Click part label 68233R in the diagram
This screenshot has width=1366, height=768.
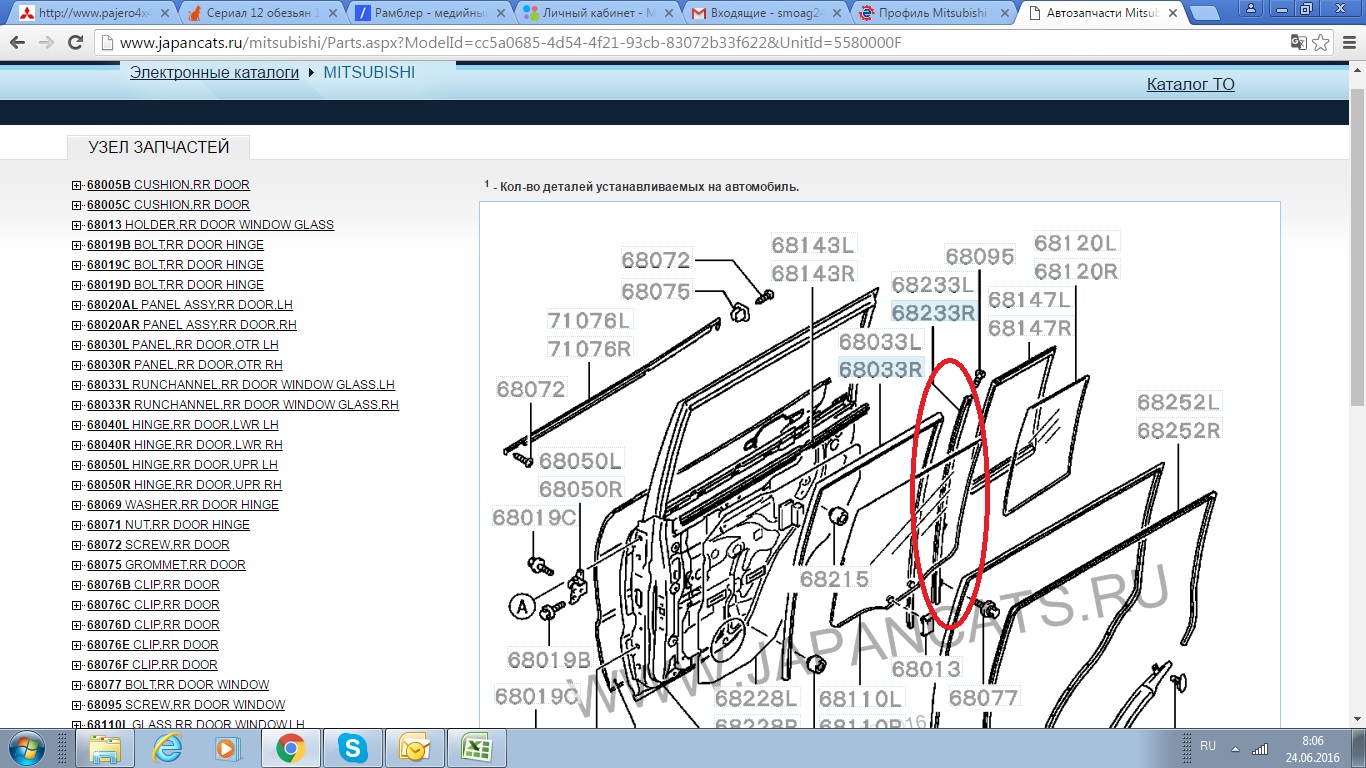[933, 313]
